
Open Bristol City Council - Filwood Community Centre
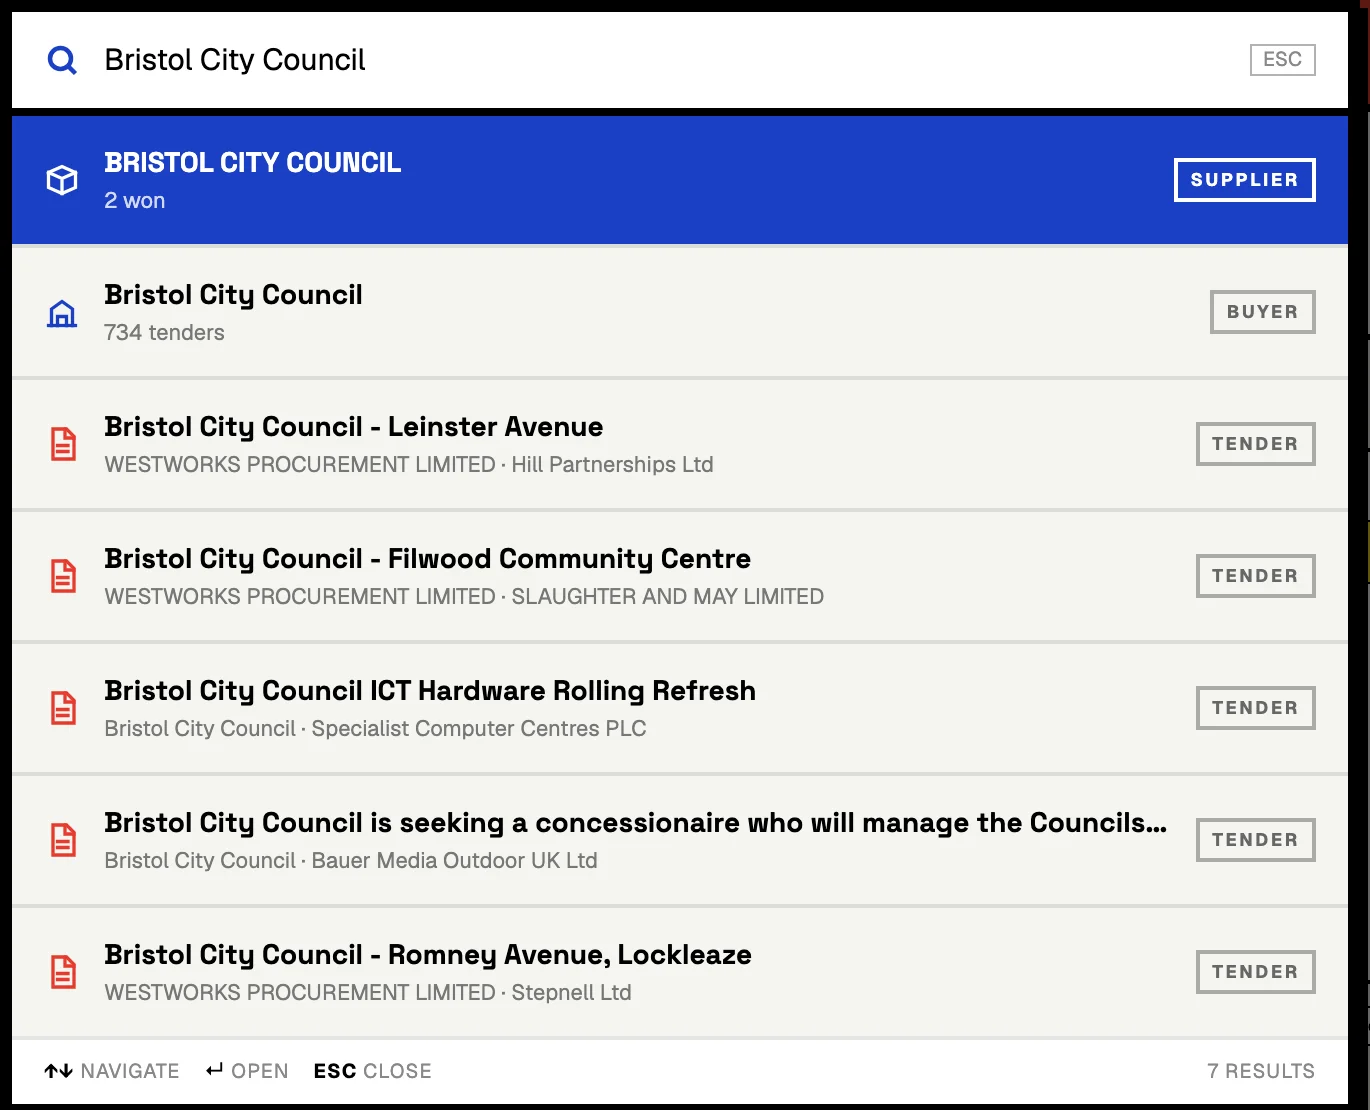[427, 559]
